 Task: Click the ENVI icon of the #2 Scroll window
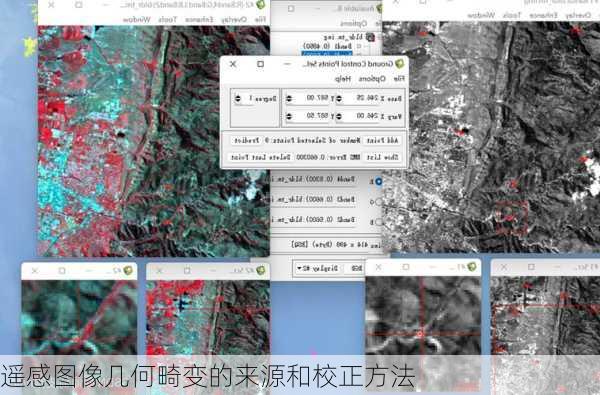(261, 271)
